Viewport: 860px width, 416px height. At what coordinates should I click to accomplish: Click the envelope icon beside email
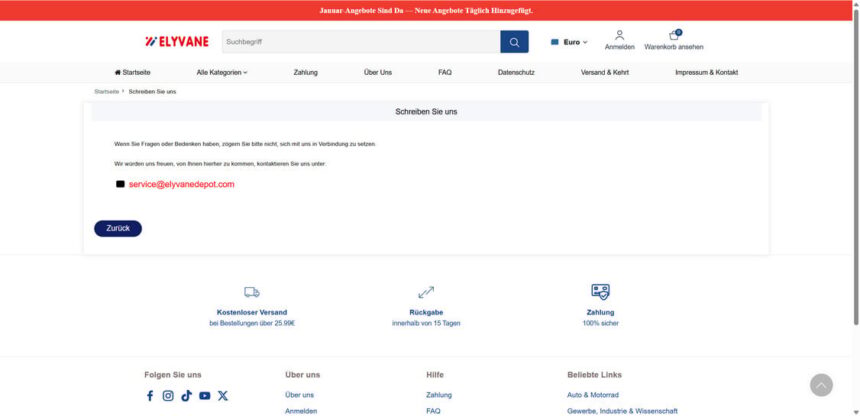coord(120,184)
